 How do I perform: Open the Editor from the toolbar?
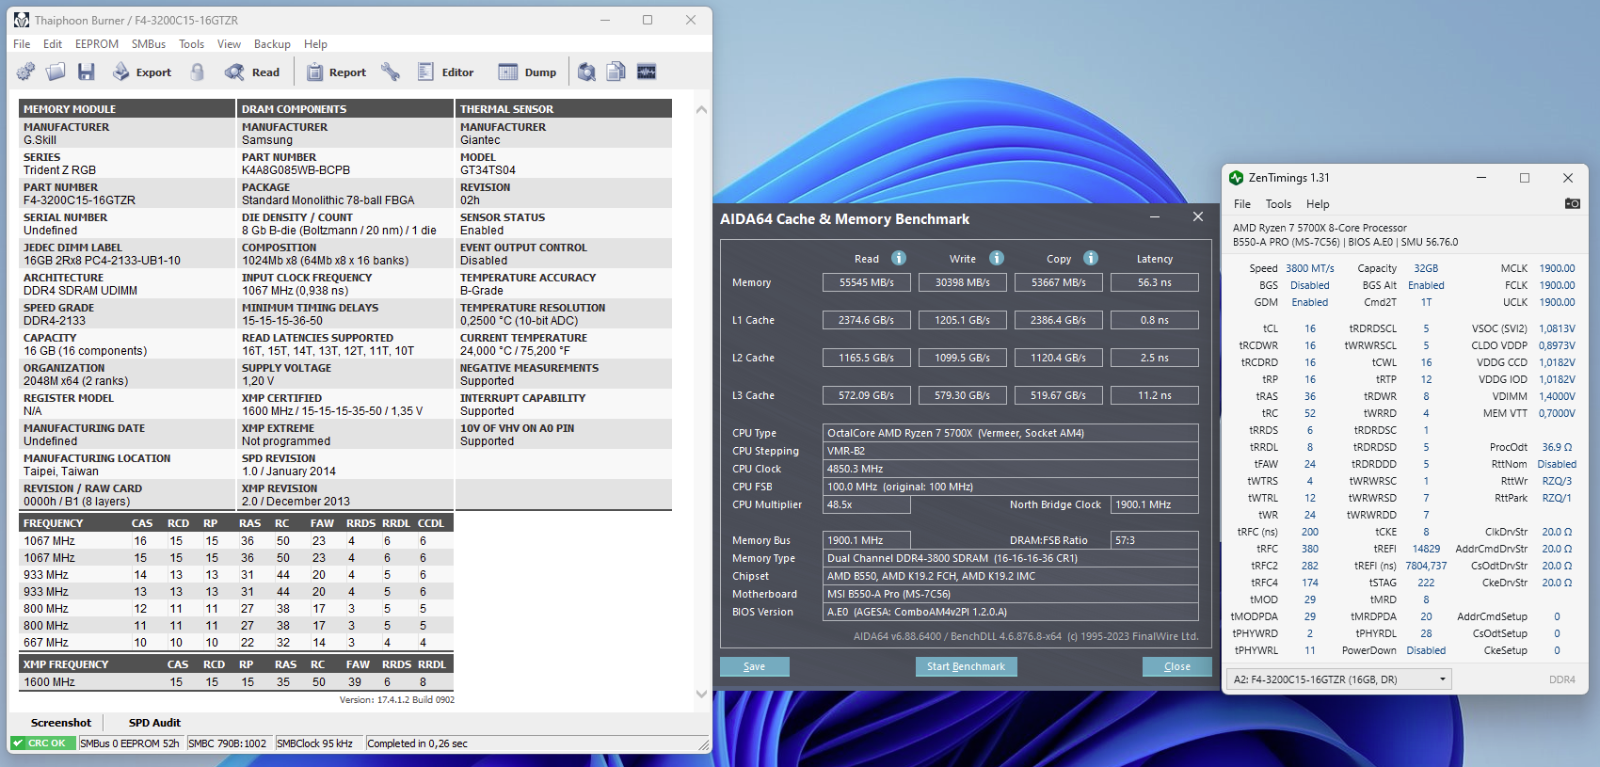[446, 72]
